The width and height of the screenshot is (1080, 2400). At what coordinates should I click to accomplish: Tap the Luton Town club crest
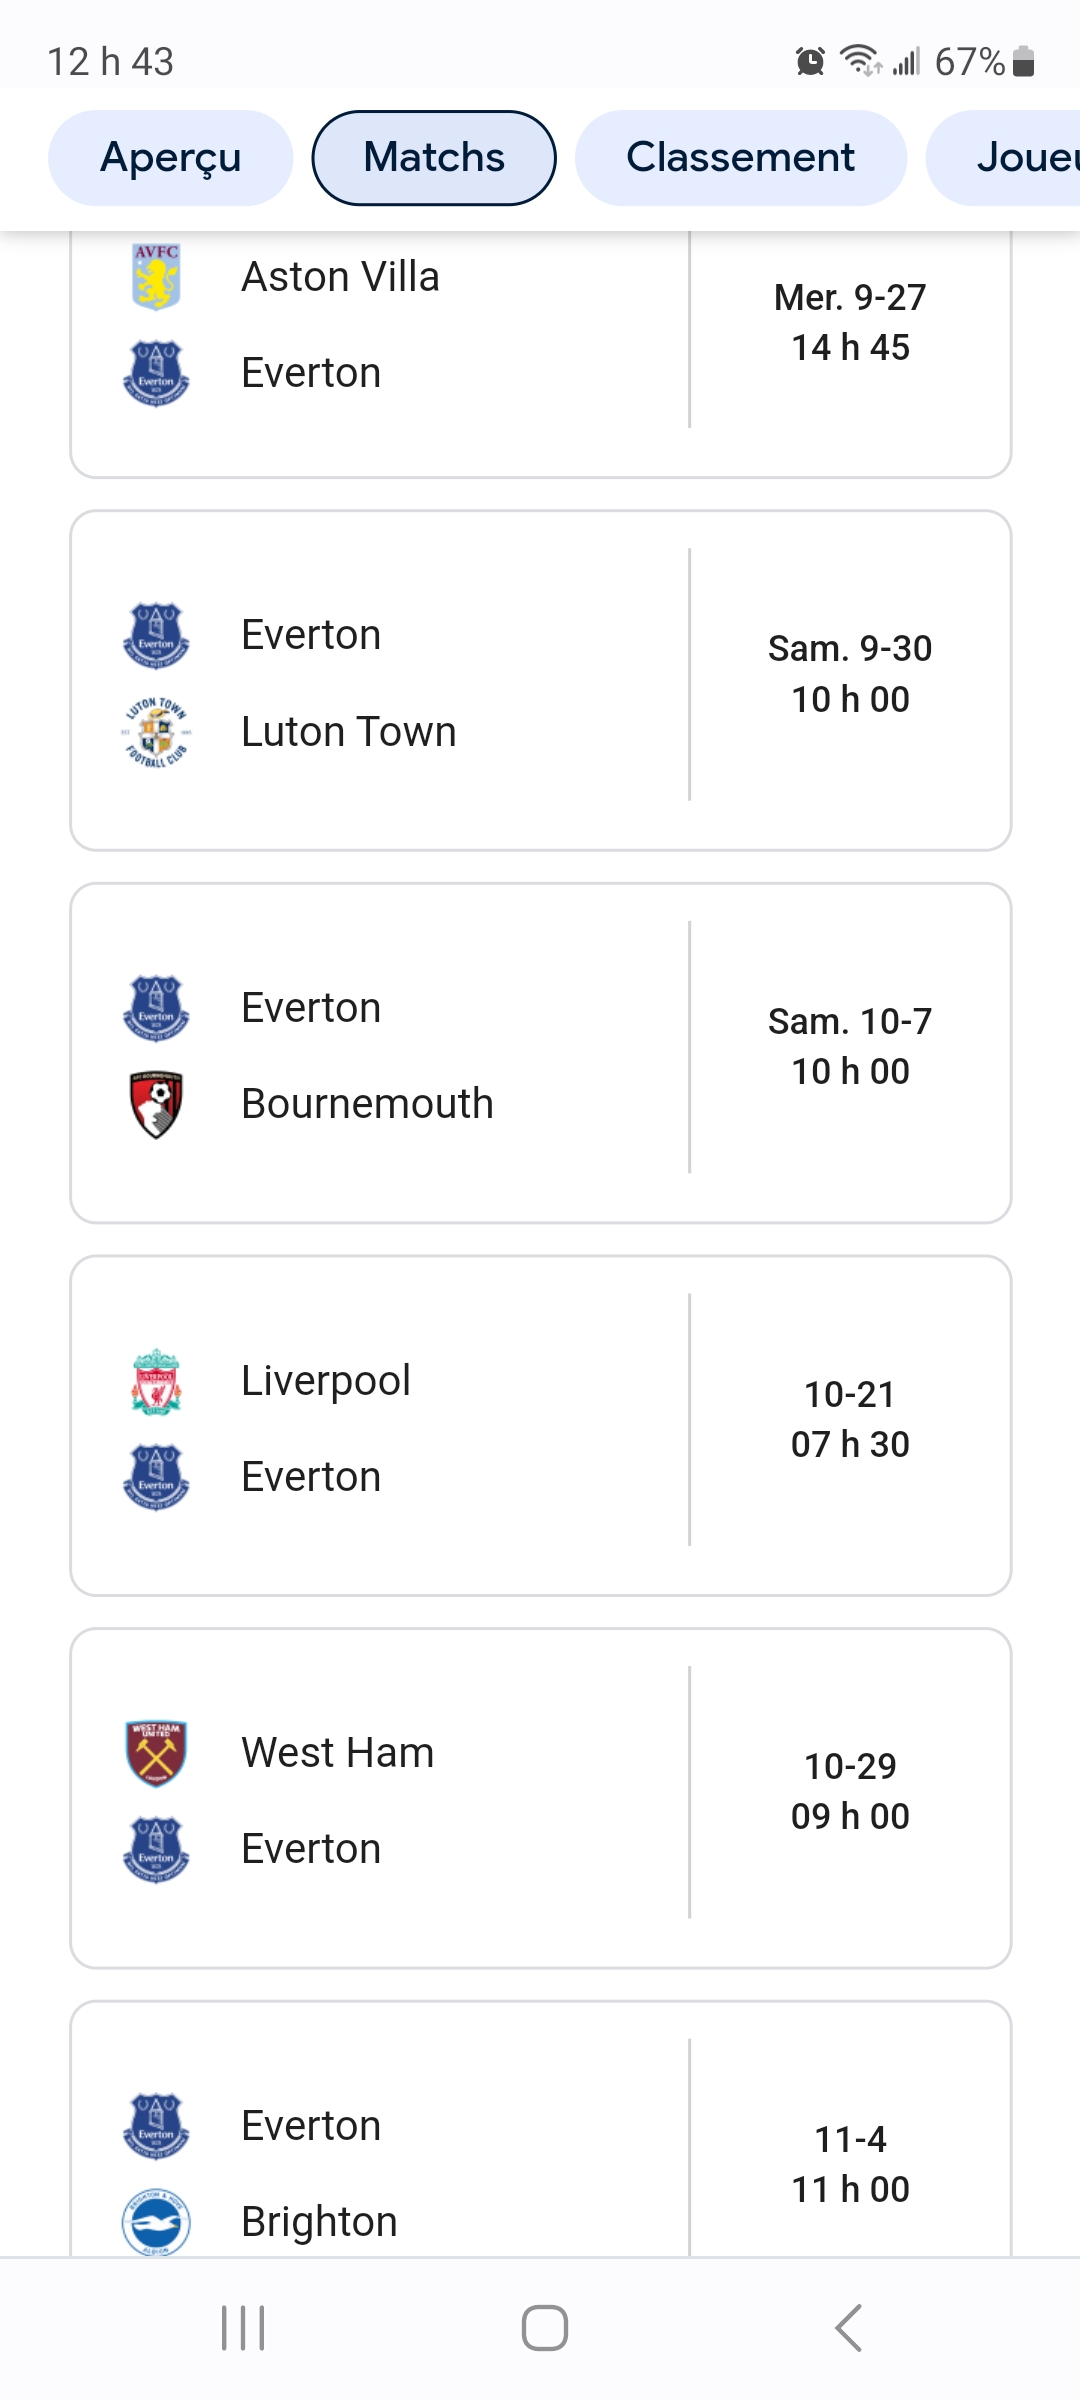point(156,732)
